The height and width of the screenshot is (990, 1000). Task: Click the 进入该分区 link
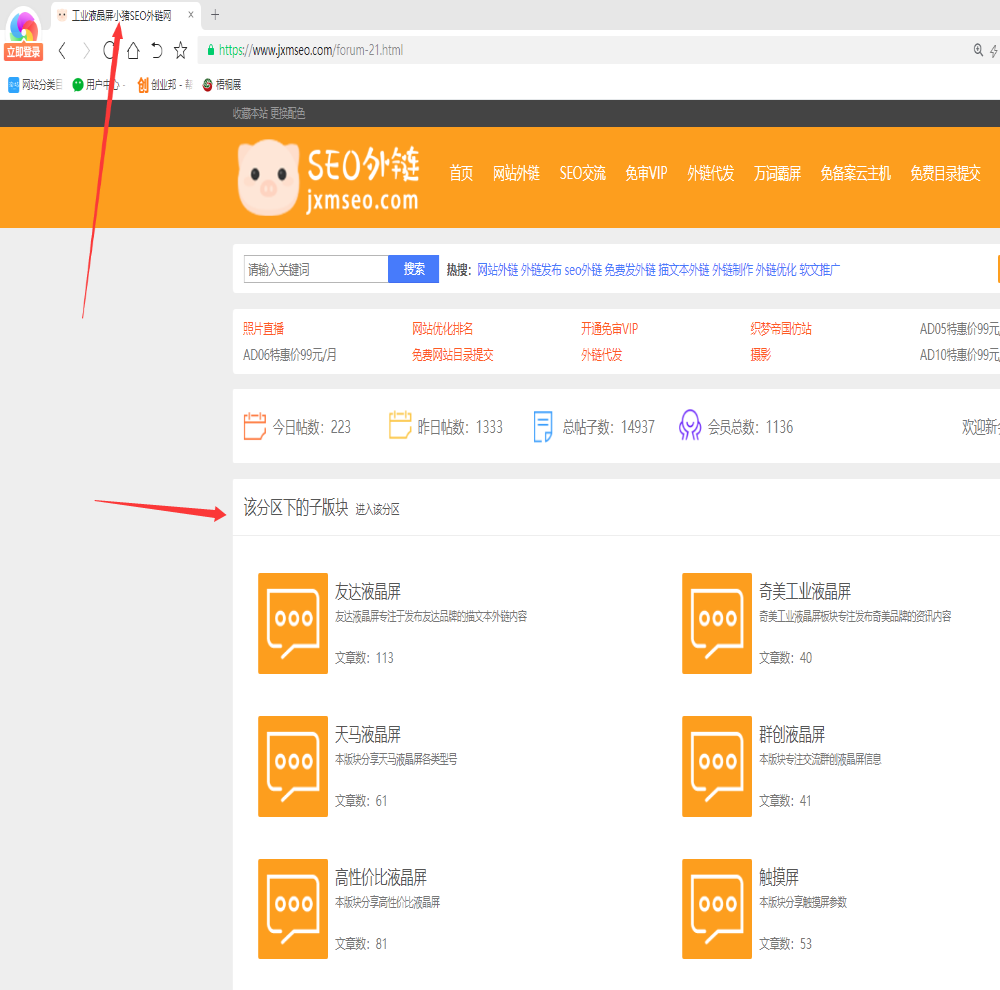(378, 509)
